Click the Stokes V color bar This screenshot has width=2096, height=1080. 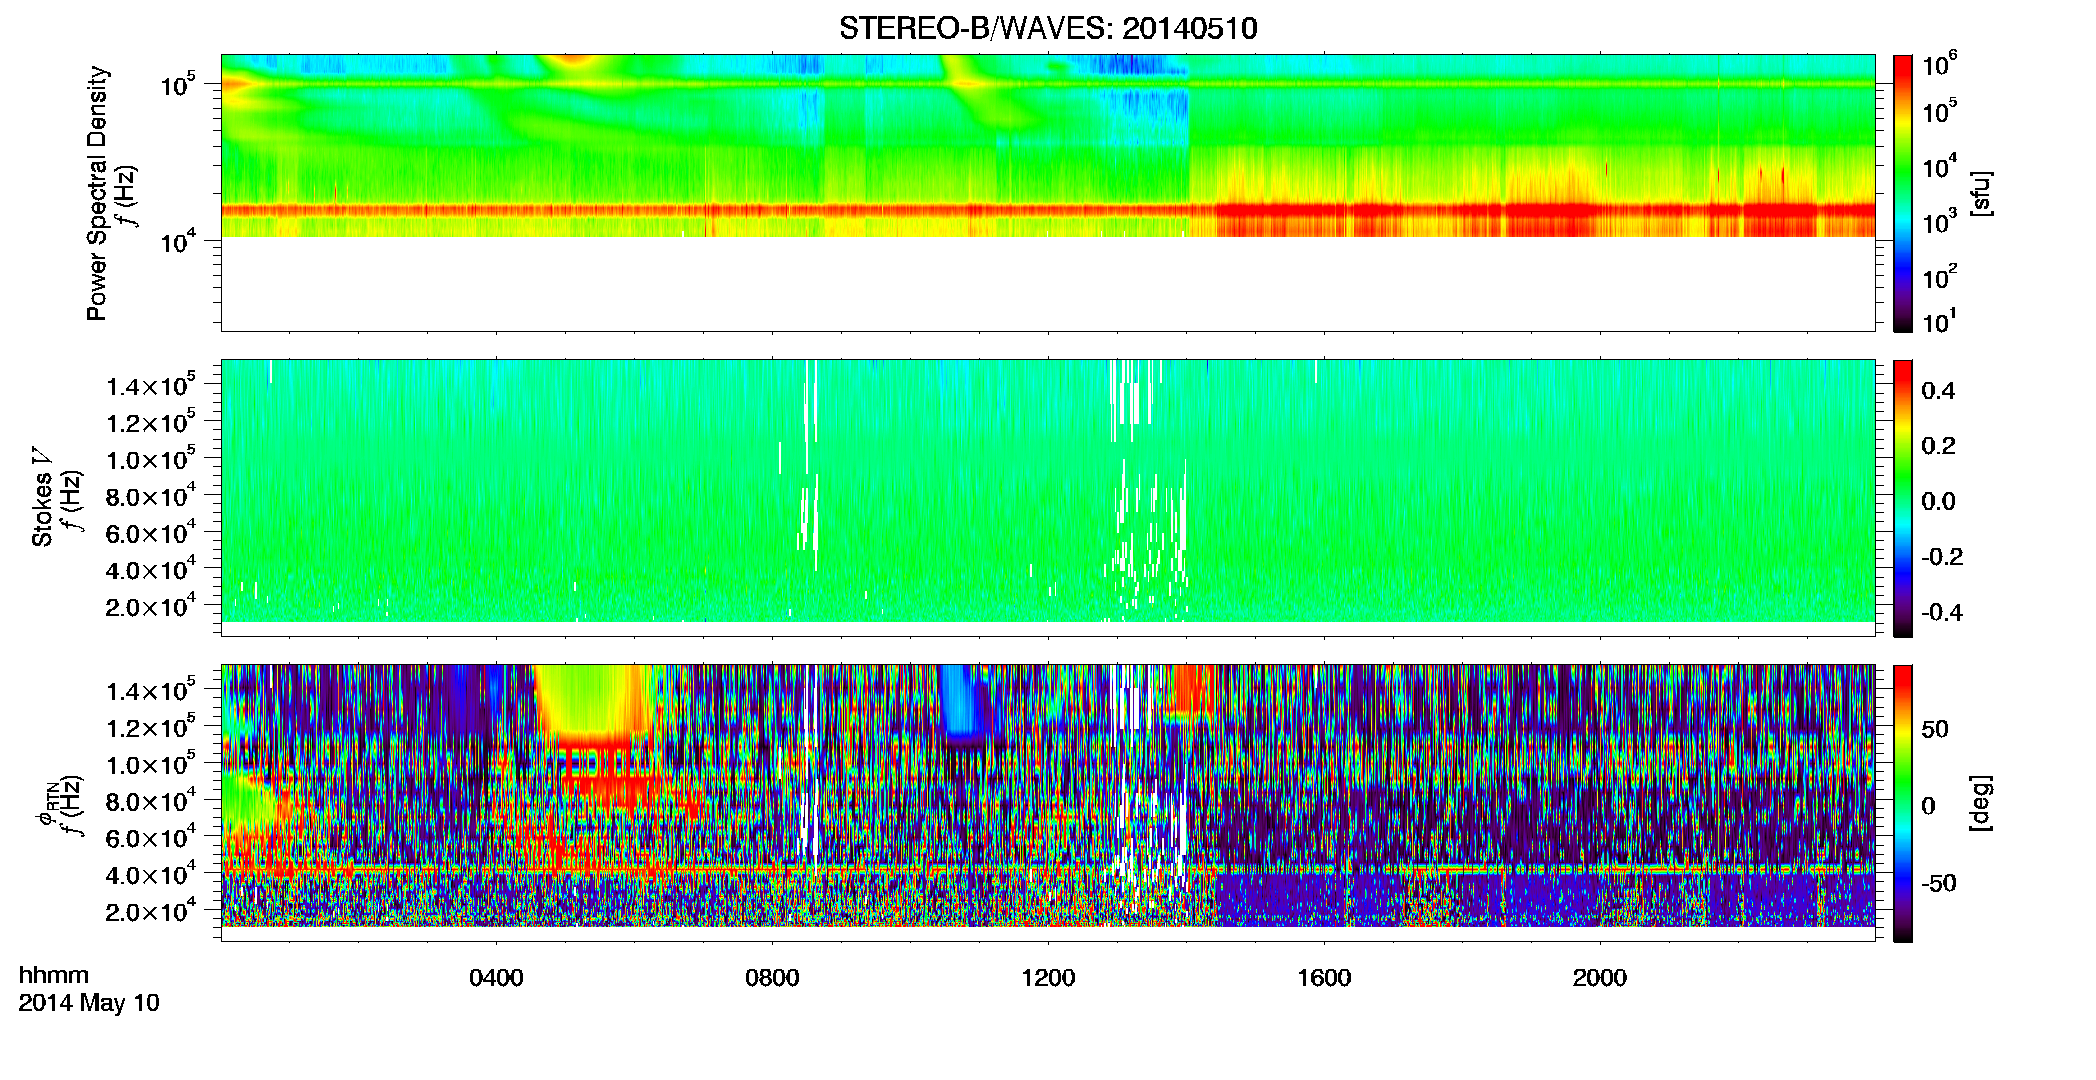coord(1903,498)
